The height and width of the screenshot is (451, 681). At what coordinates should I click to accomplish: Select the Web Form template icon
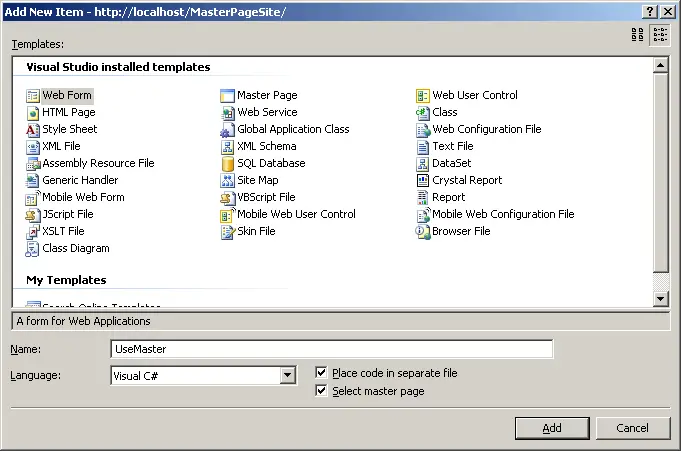[33, 96]
